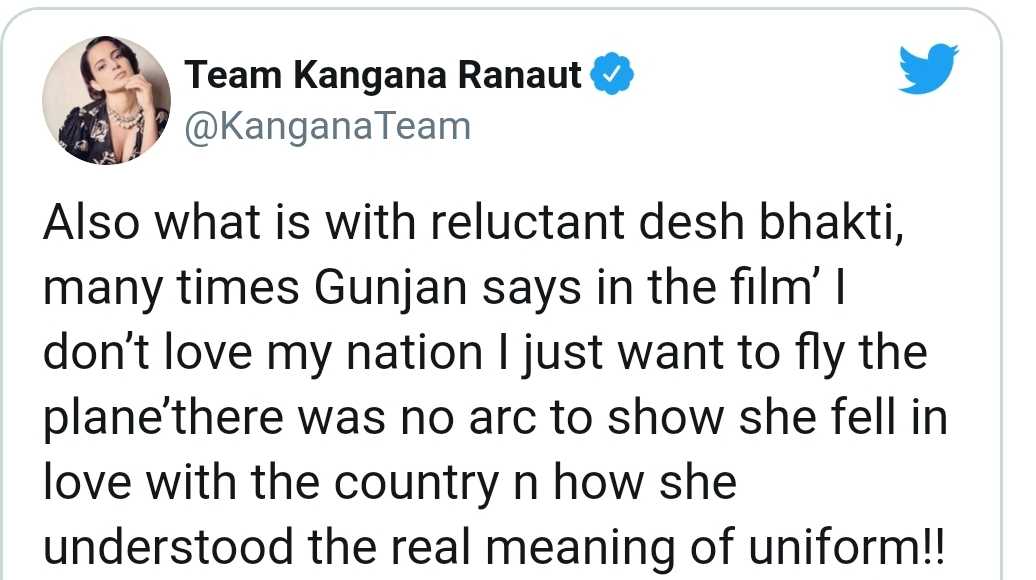Click the tweet line starting 'Also what is'
The height and width of the screenshot is (580, 1036).
coord(473,223)
